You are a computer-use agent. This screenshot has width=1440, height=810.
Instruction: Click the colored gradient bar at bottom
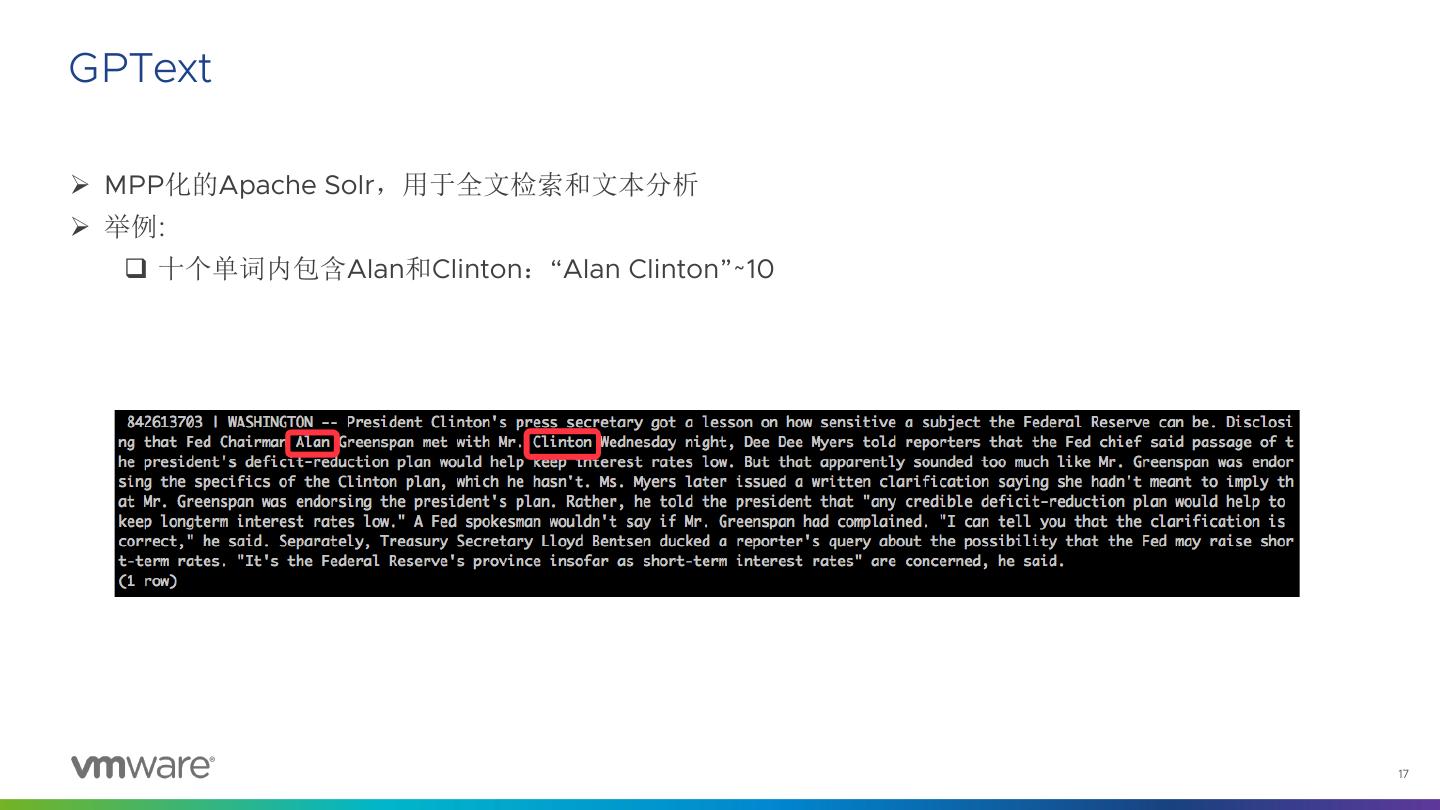tap(720, 804)
